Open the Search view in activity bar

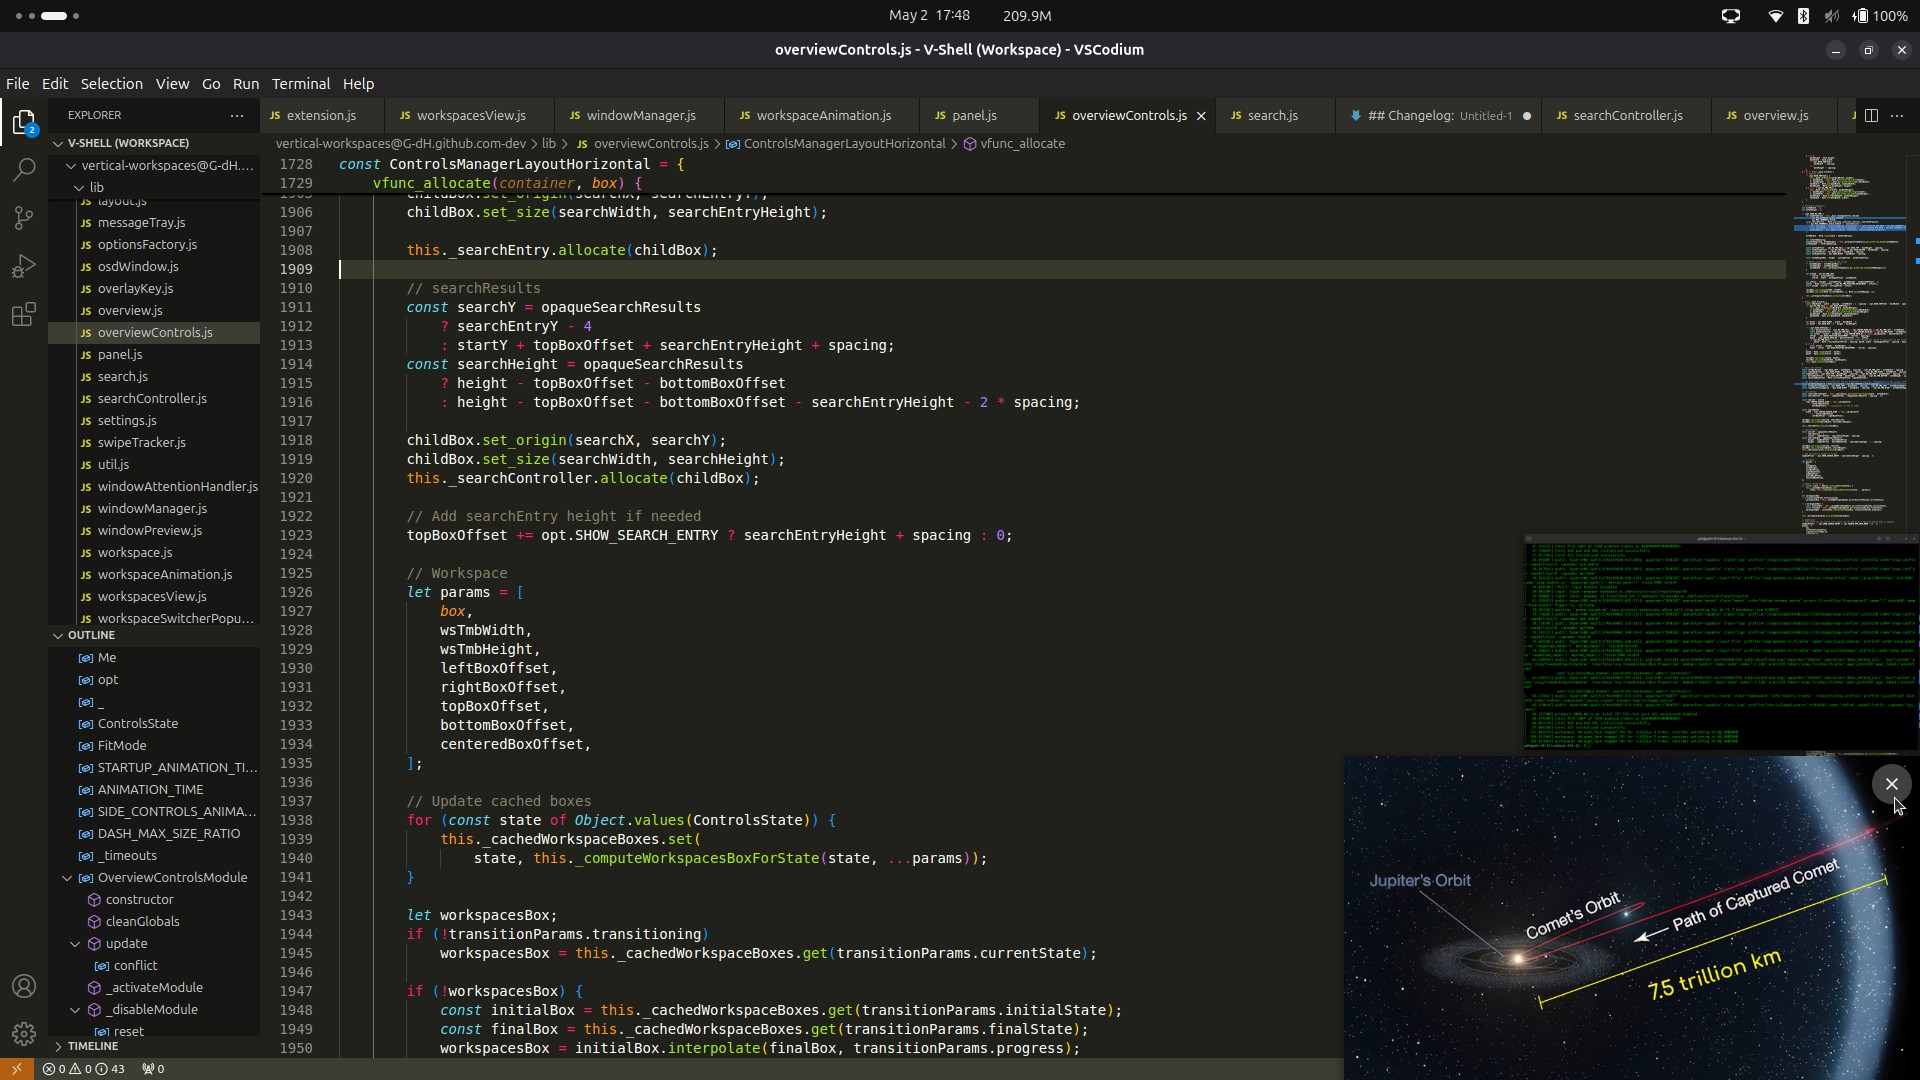pos(24,170)
